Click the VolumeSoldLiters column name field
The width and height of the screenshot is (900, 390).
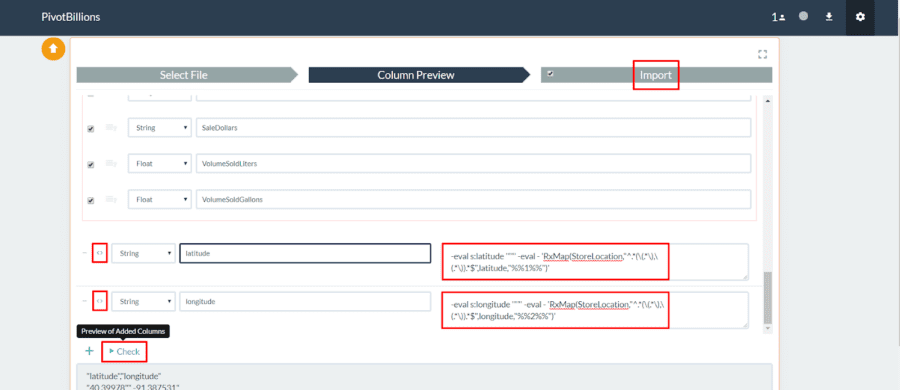pos(474,163)
